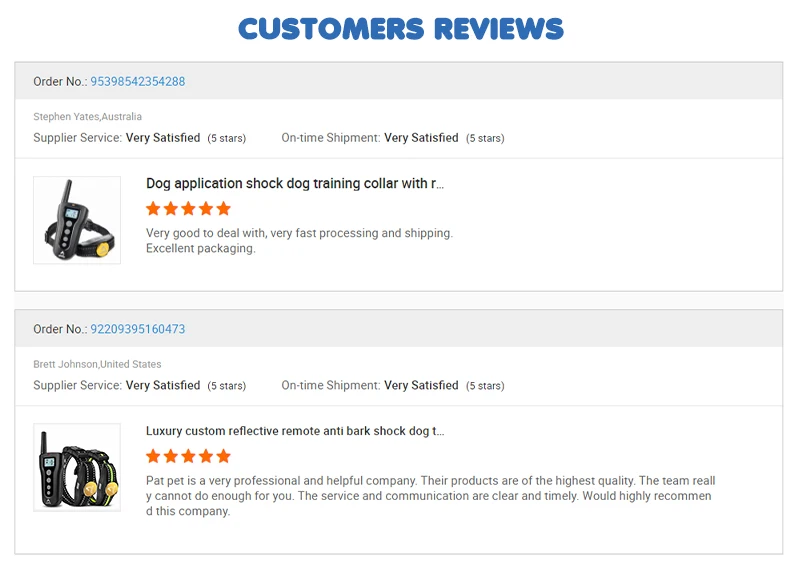Click the first star in Brett Johnson's review rating
Screen dimensions: 800x574
153,456
